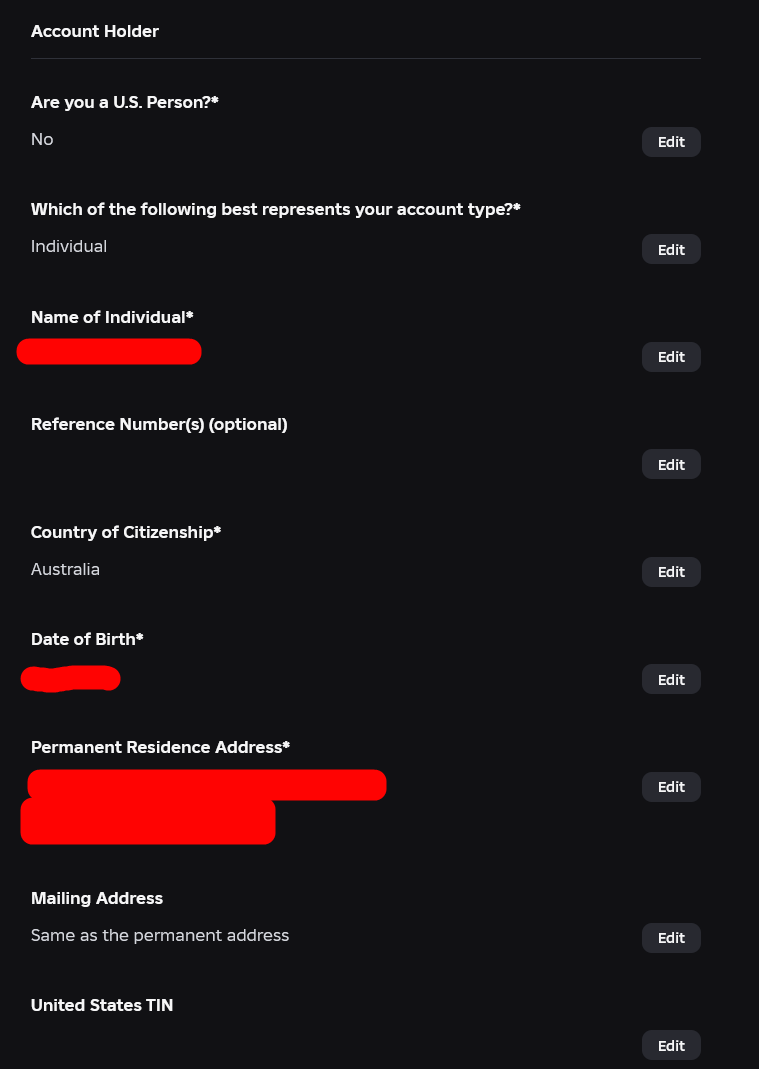Edit the Mailing Address setting
759x1069 pixels.
671,938
